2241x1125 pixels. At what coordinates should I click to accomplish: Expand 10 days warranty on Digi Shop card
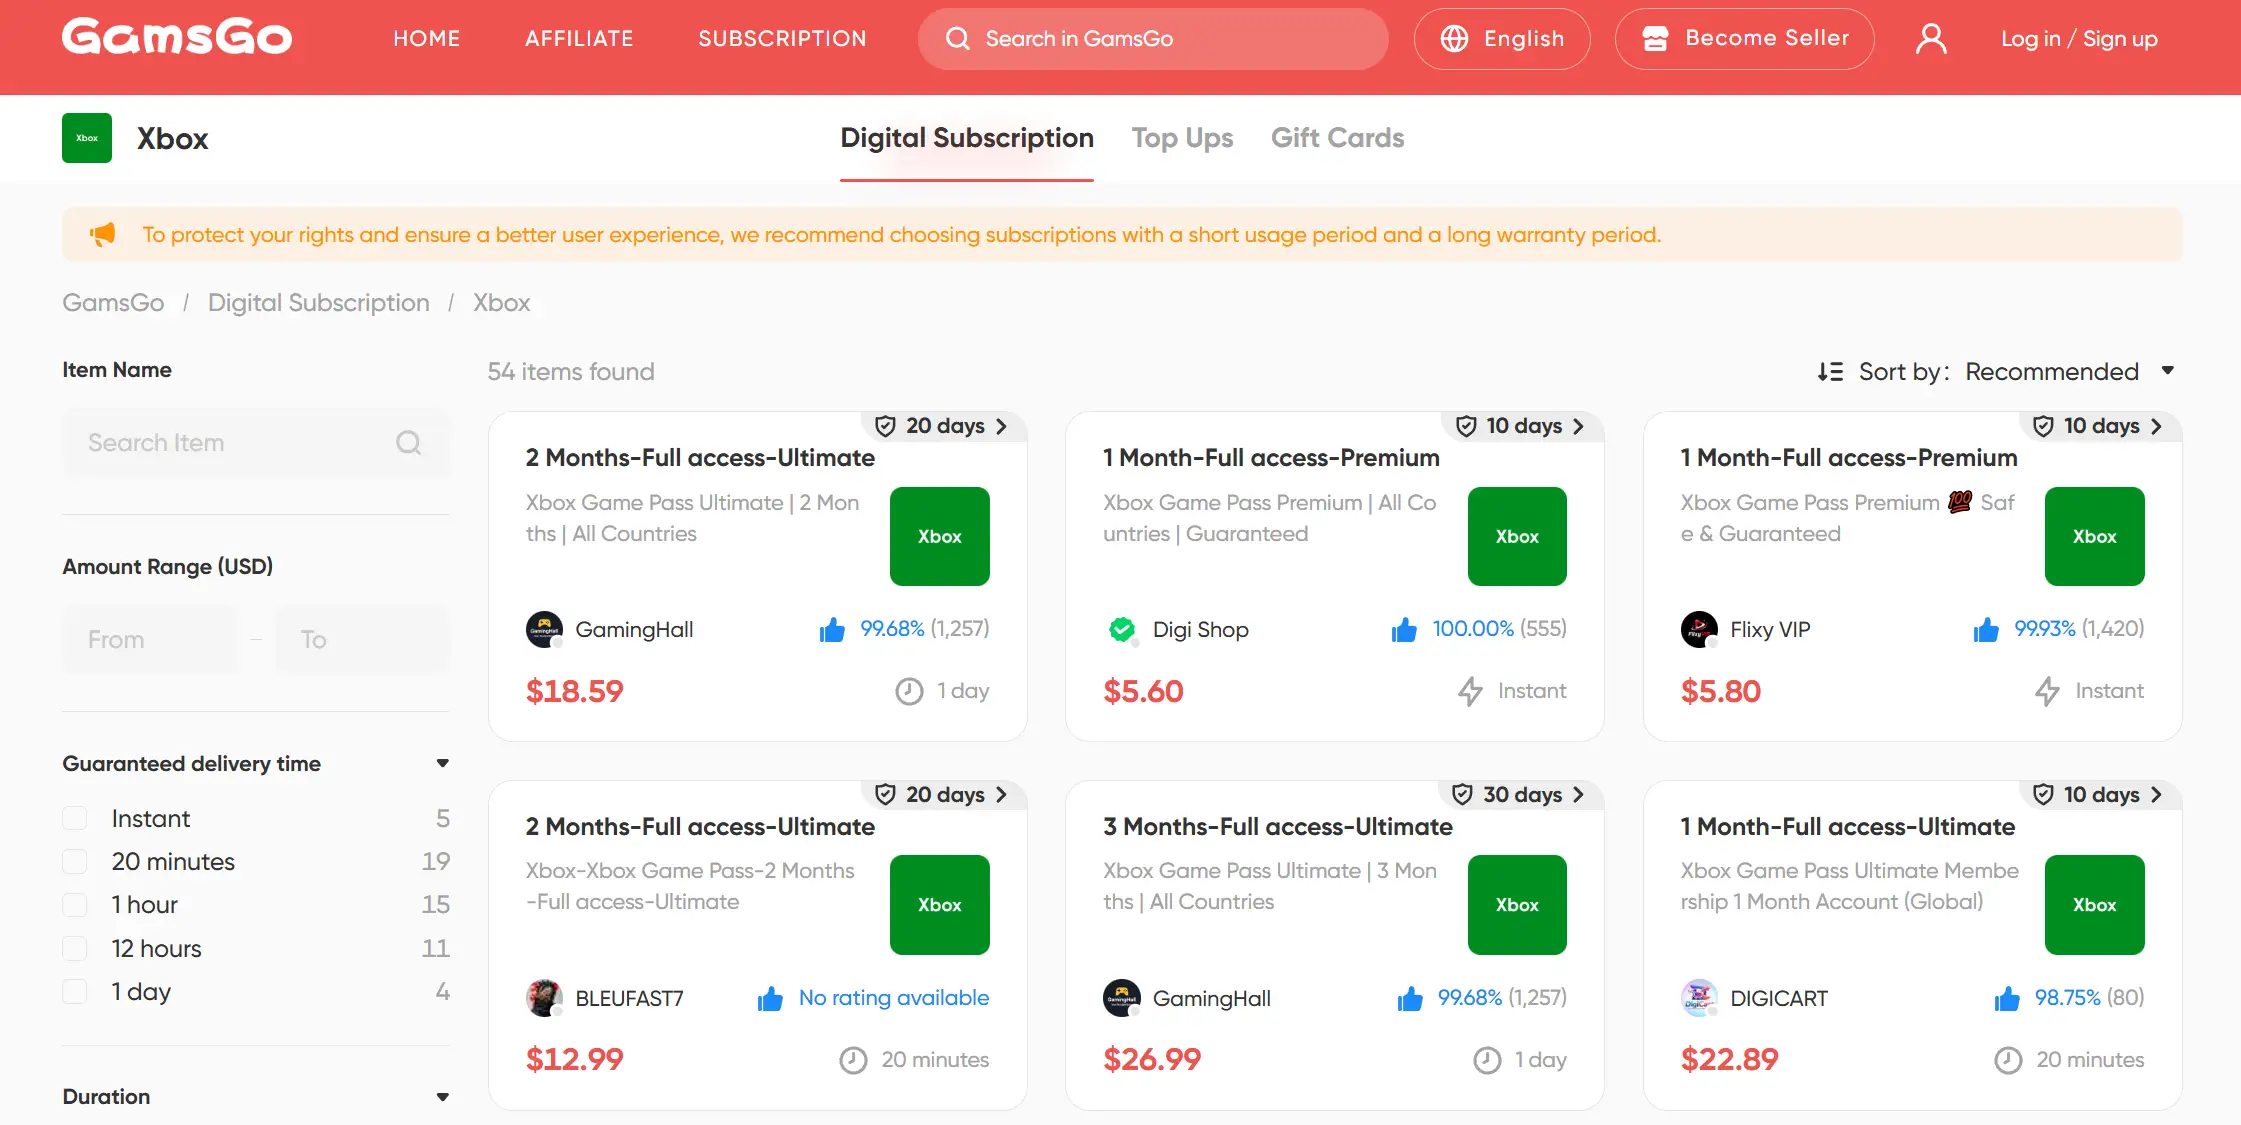pyautogui.click(x=1521, y=427)
